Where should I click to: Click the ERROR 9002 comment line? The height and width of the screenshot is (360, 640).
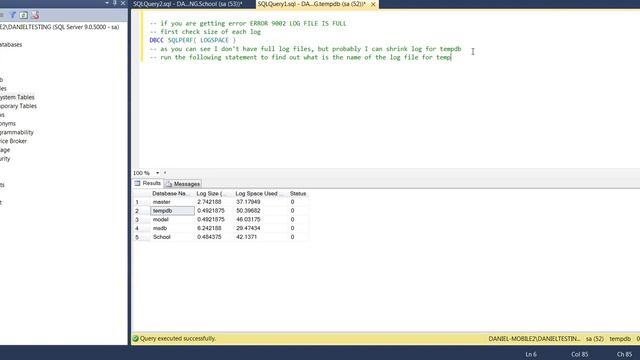[248, 23]
